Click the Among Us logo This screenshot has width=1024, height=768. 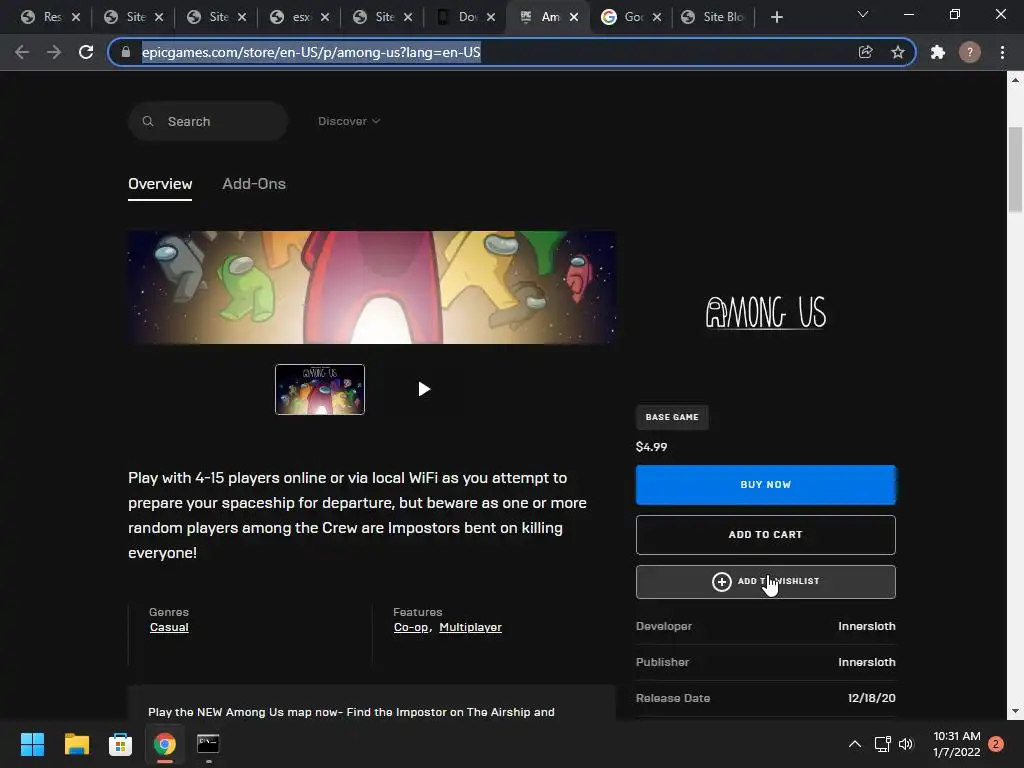(765, 312)
